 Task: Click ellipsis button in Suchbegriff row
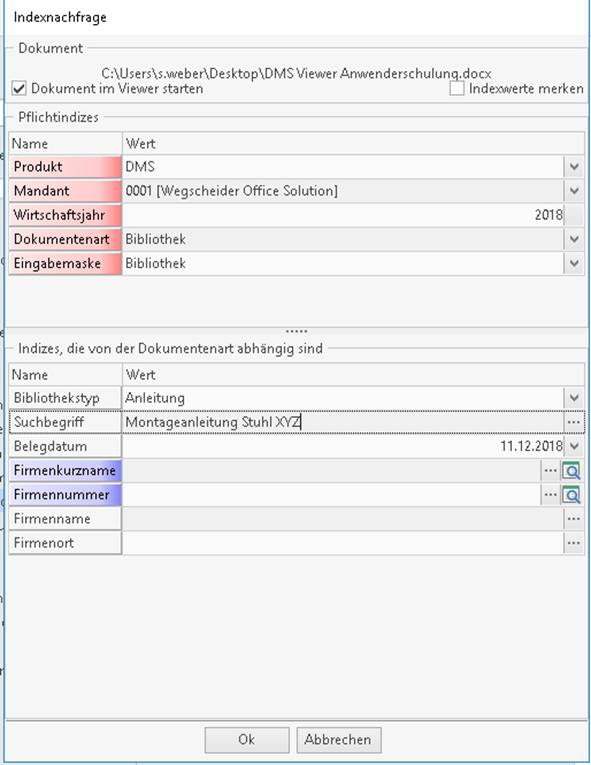point(574,422)
